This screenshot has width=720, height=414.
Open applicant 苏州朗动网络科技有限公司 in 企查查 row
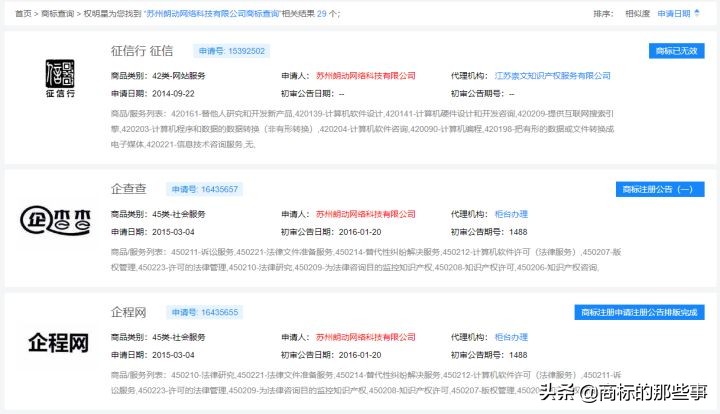(x=366, y=214)
